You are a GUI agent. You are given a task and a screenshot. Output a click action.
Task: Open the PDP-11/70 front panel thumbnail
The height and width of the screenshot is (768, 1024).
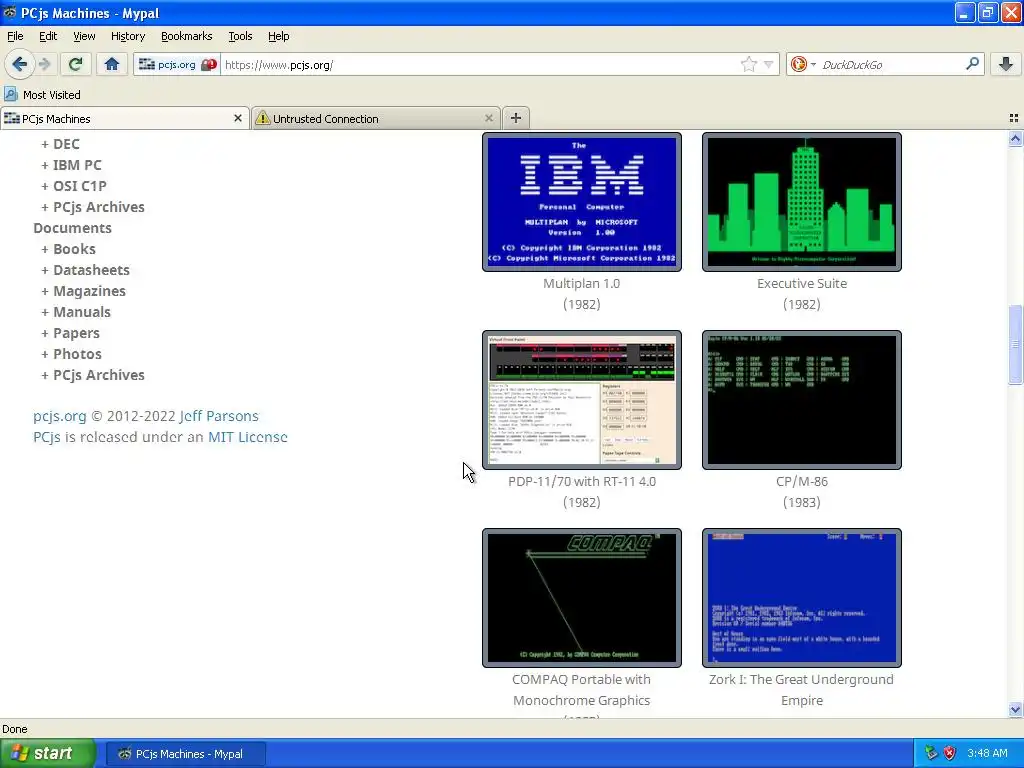582,400
